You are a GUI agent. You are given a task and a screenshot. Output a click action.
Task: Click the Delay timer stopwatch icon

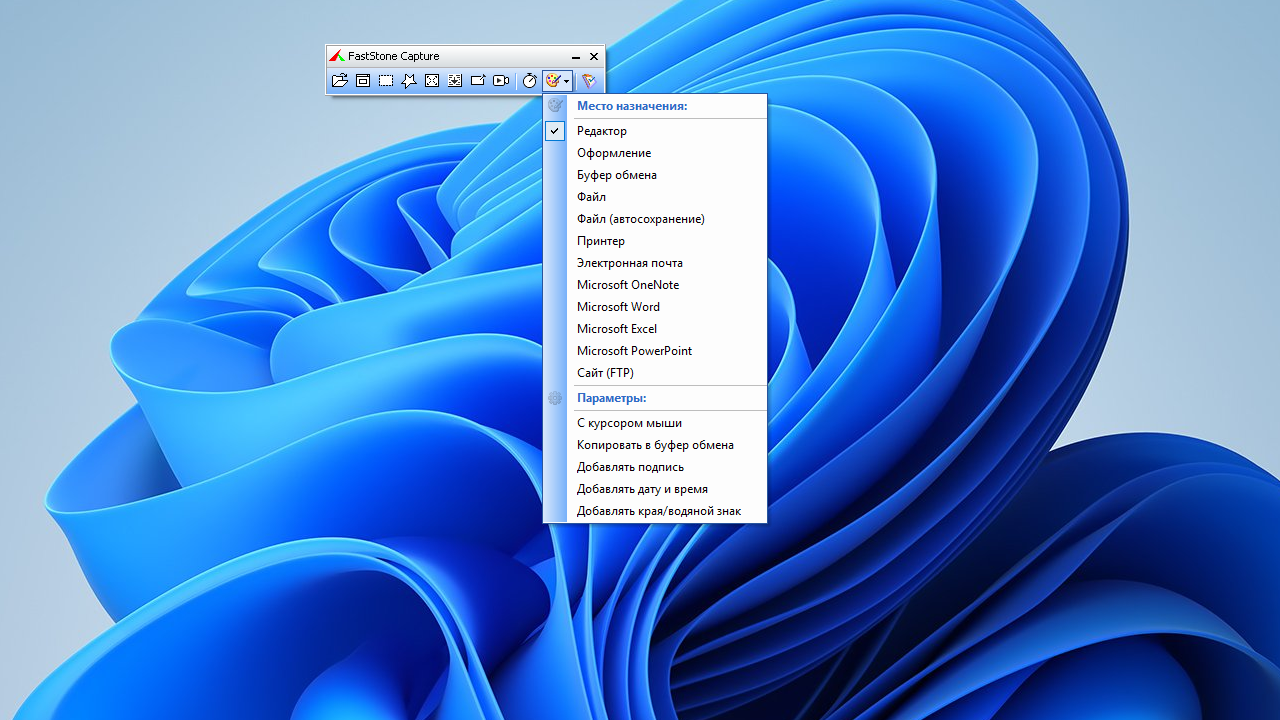coord(530,81)
